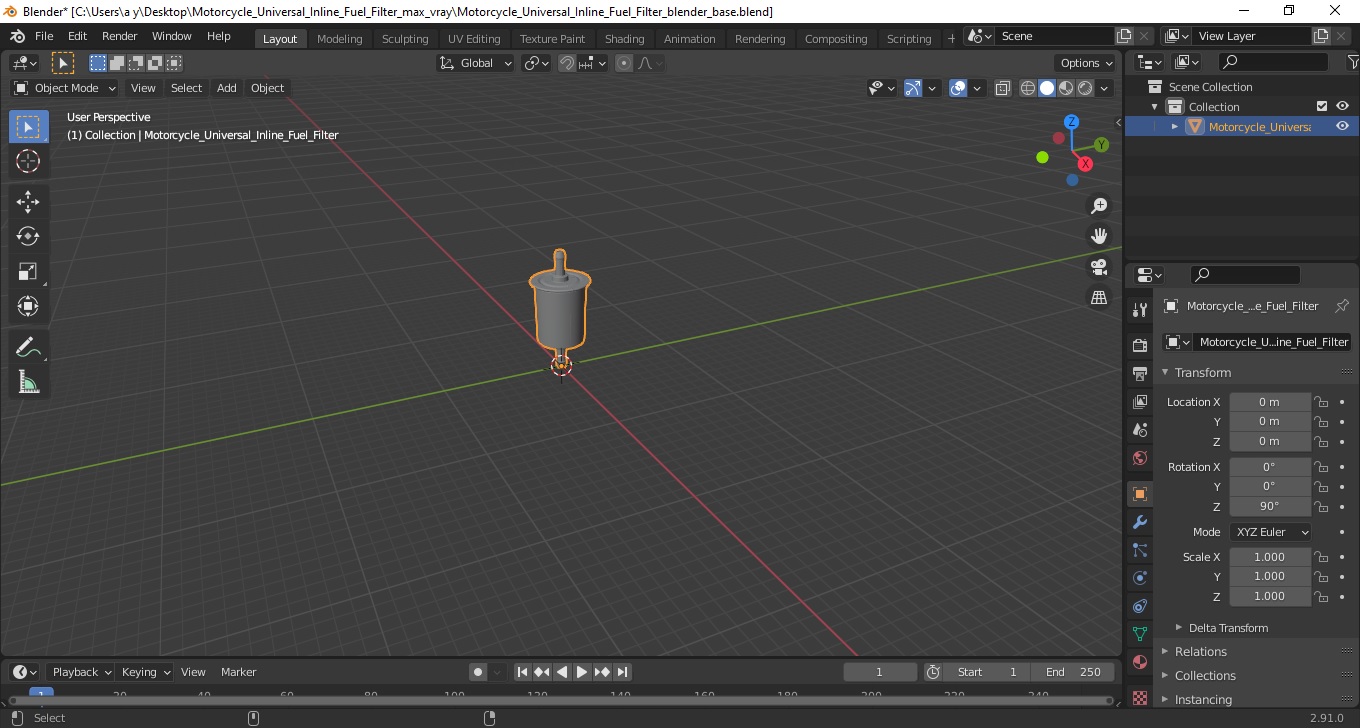Open the Render menu
This screenshot has height=728, width=1360.
tap(120, 36)
